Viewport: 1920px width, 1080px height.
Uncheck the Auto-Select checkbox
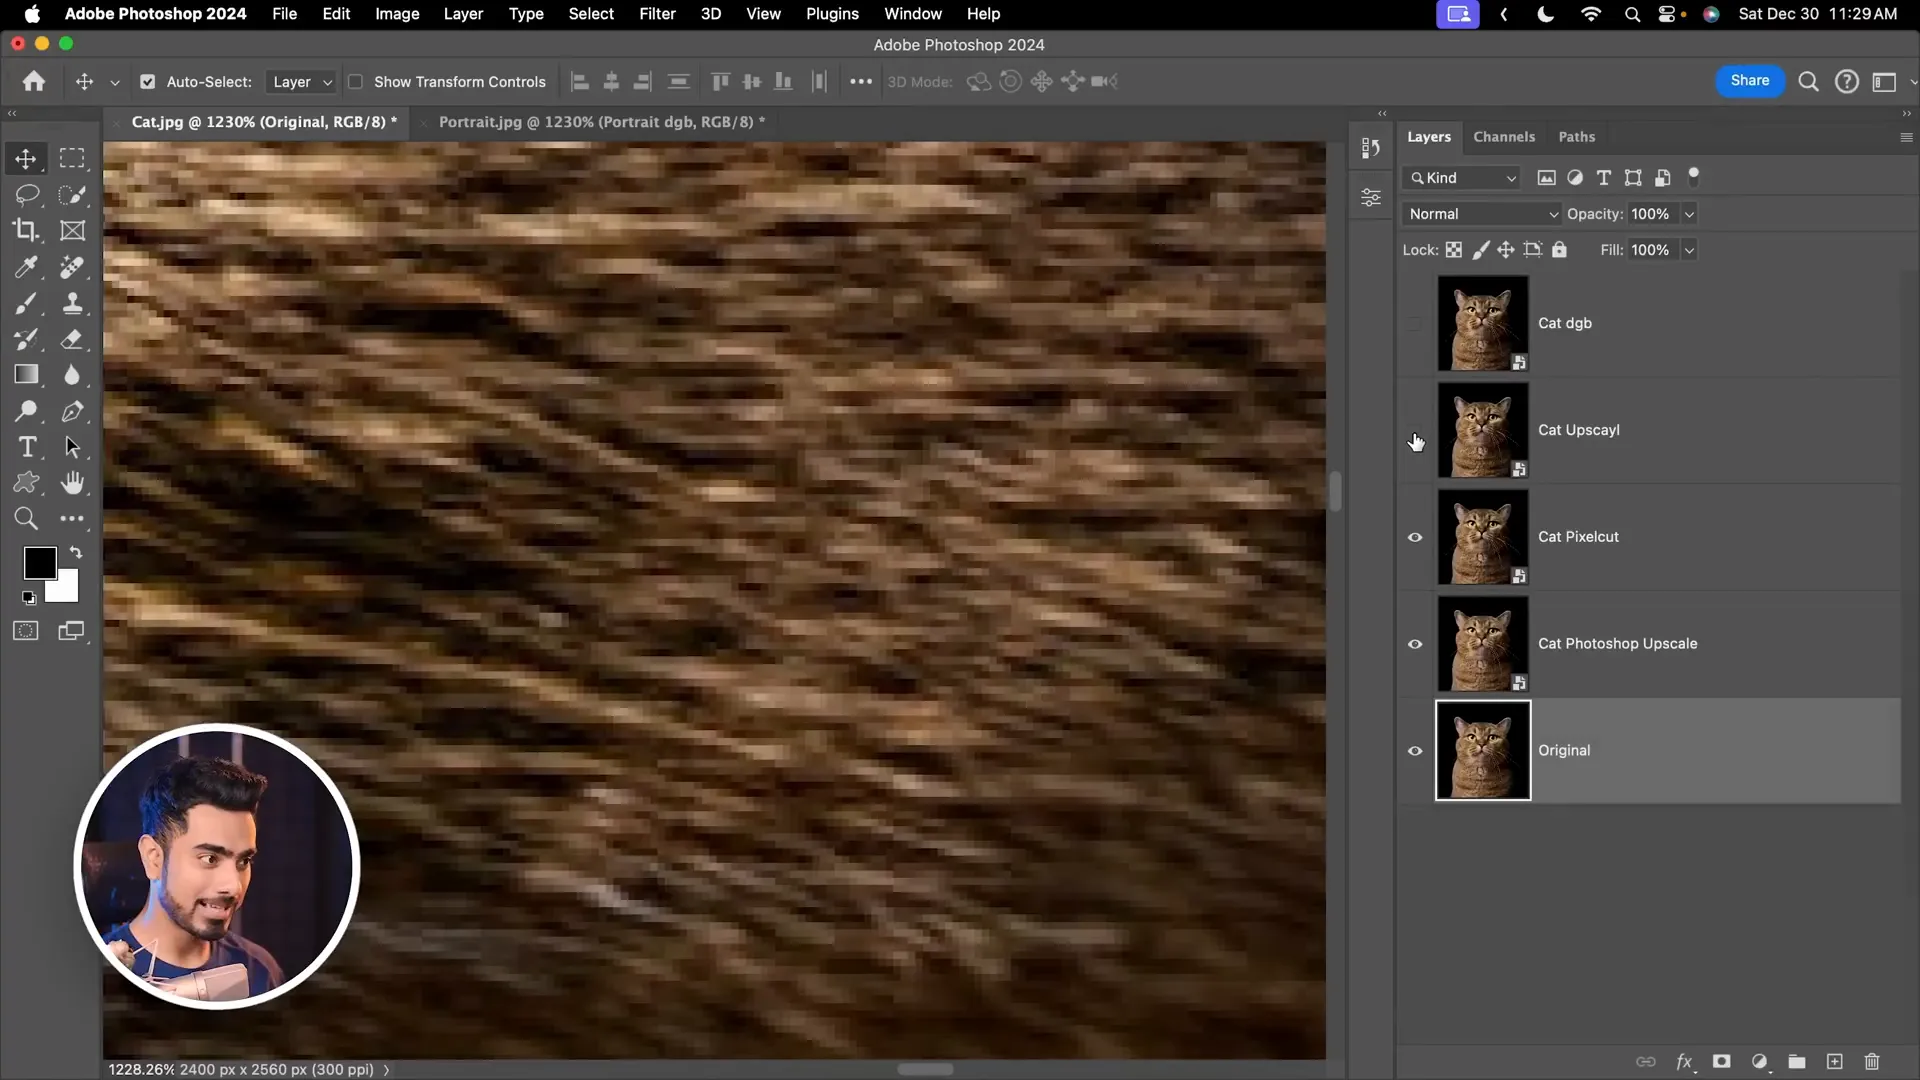148,82
